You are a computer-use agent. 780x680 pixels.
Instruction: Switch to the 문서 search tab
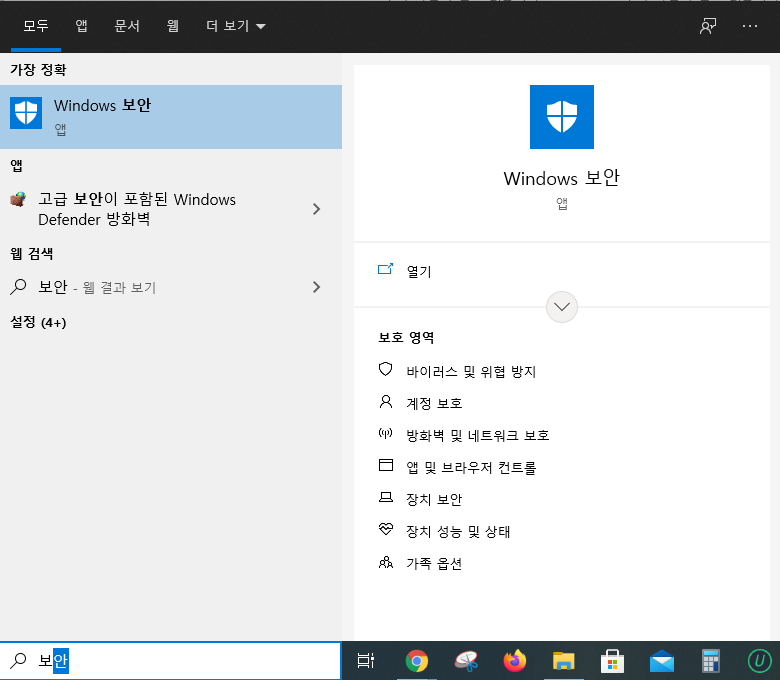pos(127,26)
